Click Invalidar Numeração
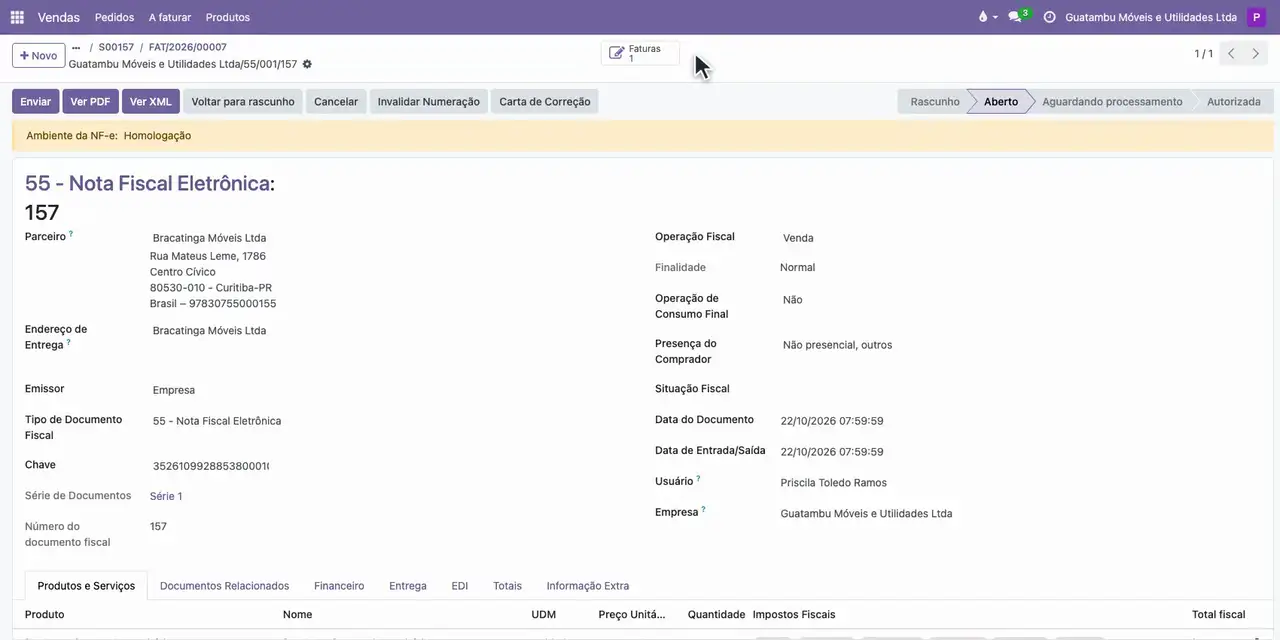 point(429,101)
